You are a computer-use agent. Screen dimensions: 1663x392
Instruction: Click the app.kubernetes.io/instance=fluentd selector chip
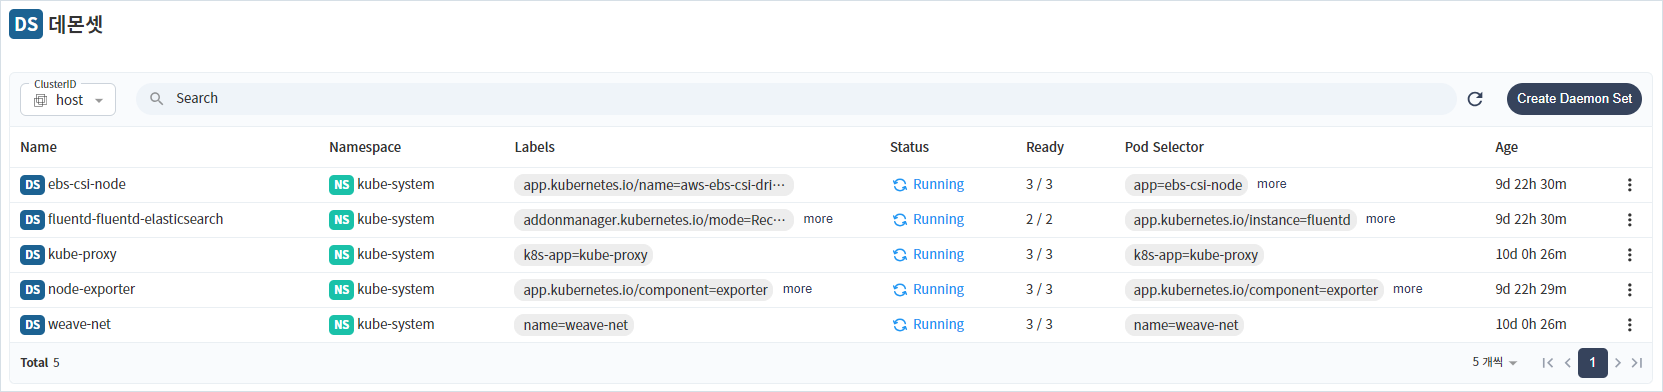coord(1241,220)
